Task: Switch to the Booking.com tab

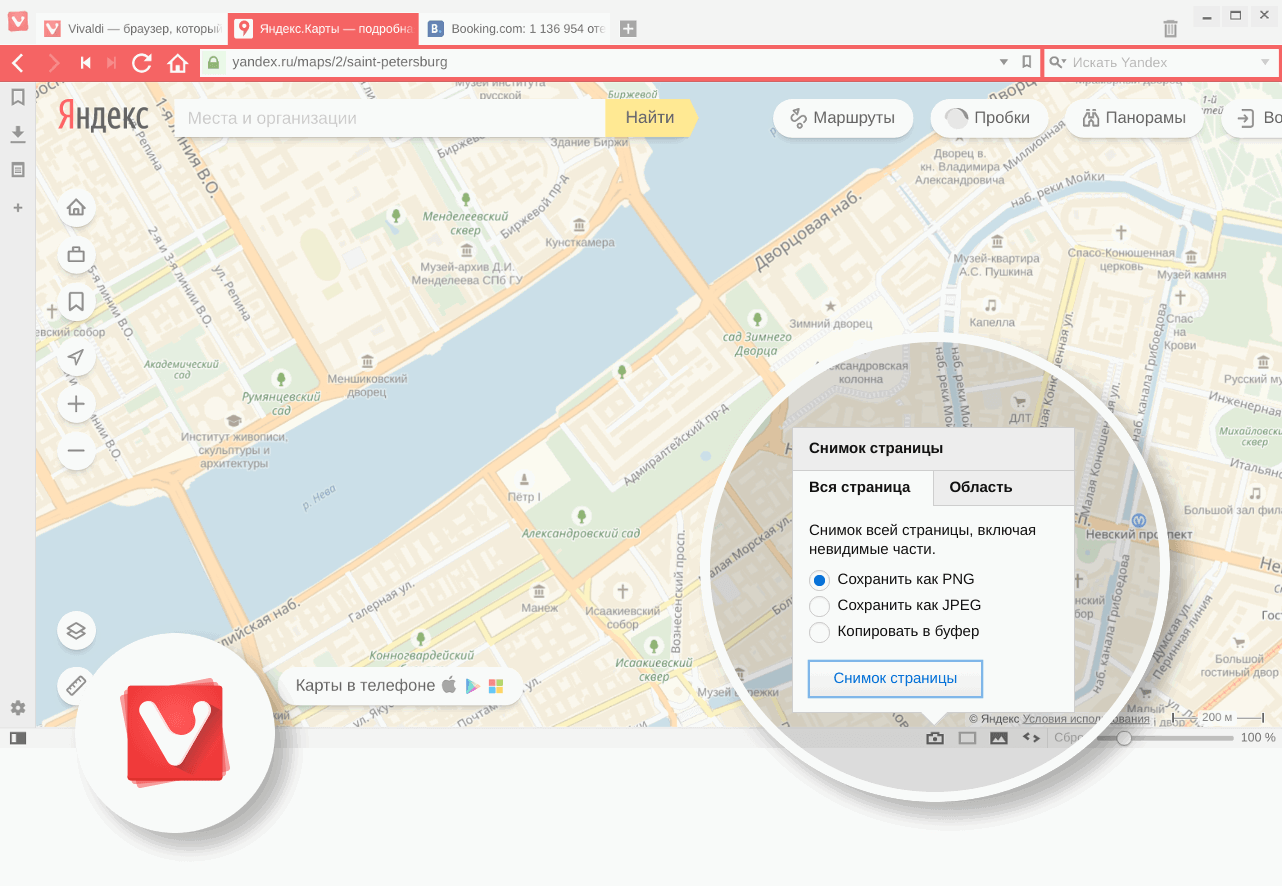Action: (516, 29)
